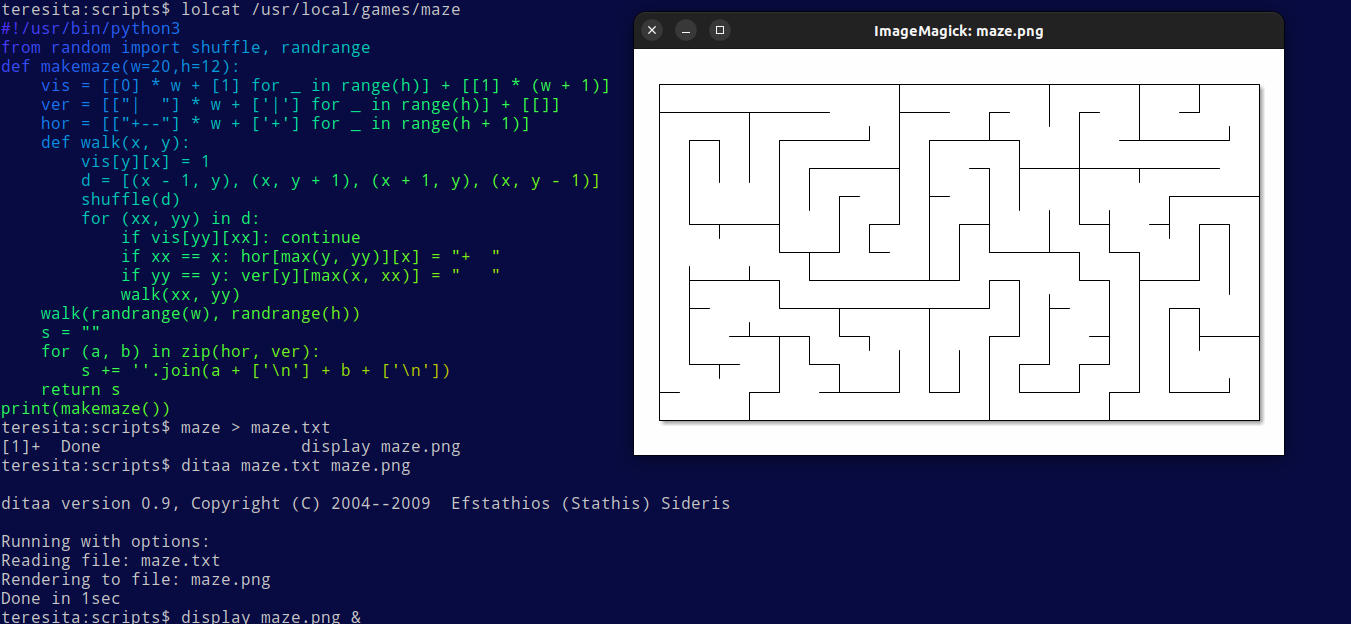This screenshot has height=624, width=1351.
Task: Minimize the ImageMagick maze.png window
Action: [x=685, y=30]
